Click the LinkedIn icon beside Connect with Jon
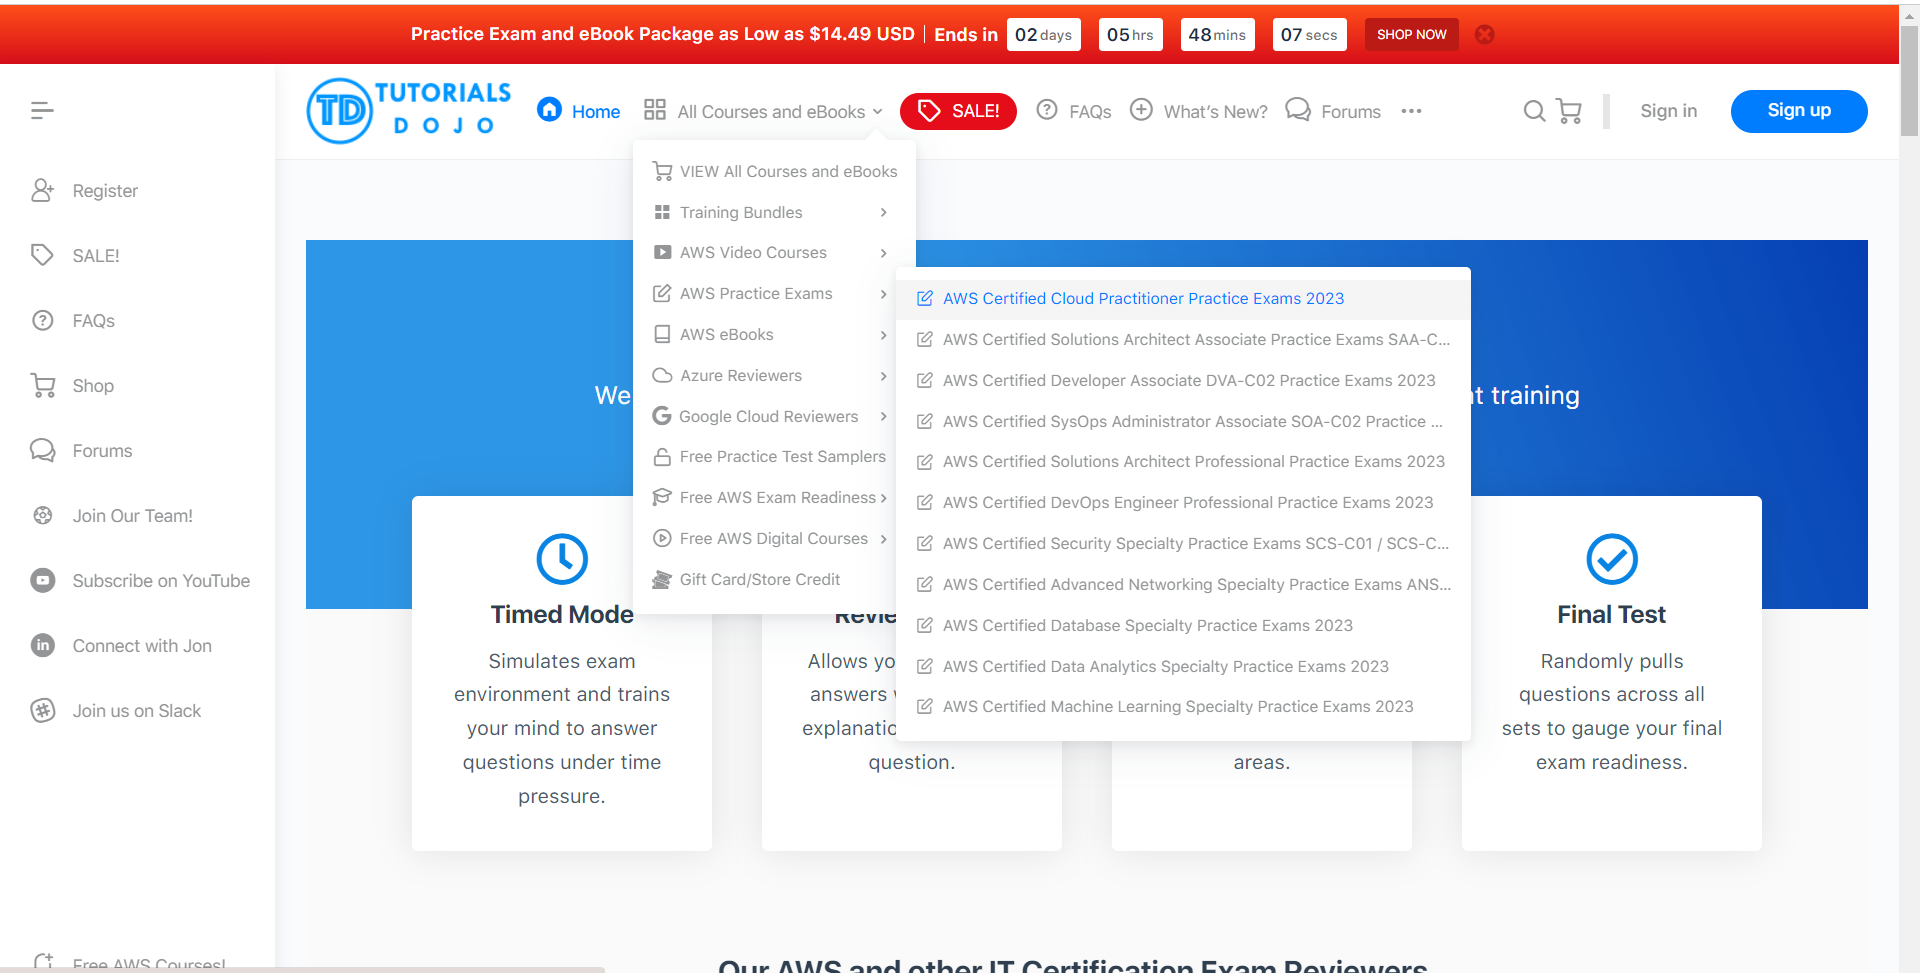This screenshot has height=973, width=1920. pyautogui.click(x=43, y=646)
